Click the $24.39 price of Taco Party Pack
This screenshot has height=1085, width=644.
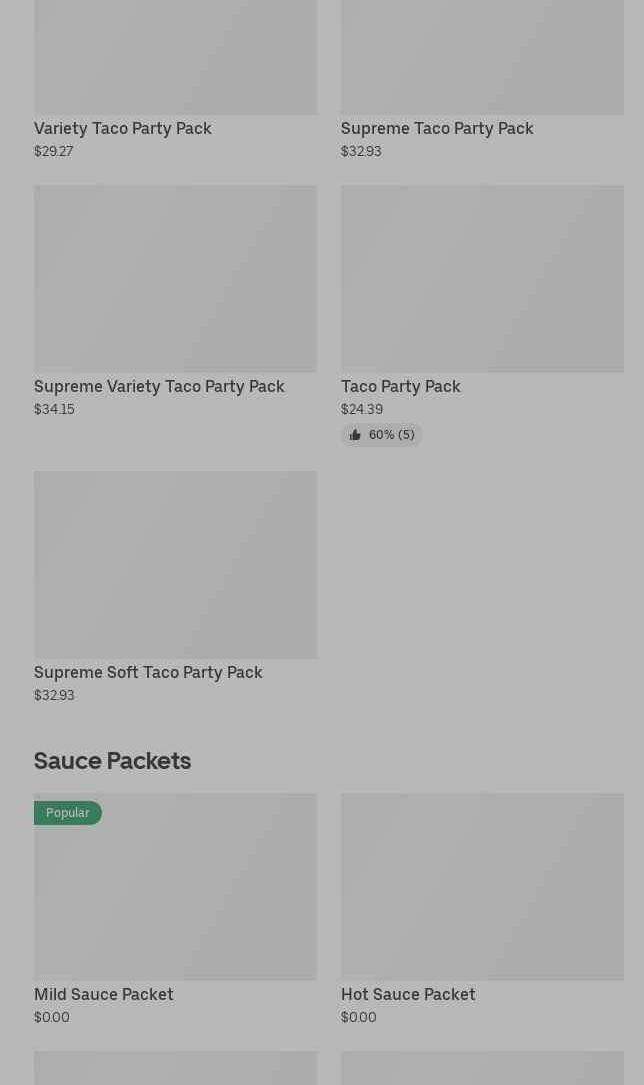point(362,409)
